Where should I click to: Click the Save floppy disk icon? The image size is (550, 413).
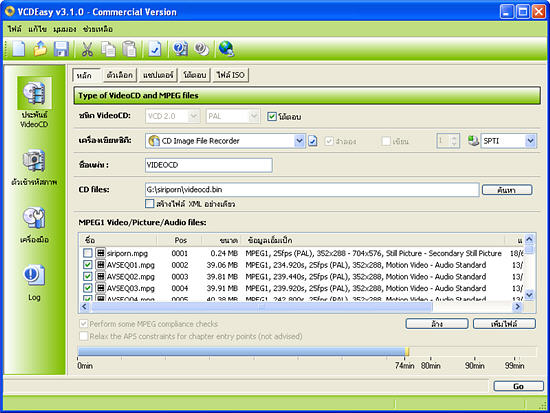click(x=61, y=48)
